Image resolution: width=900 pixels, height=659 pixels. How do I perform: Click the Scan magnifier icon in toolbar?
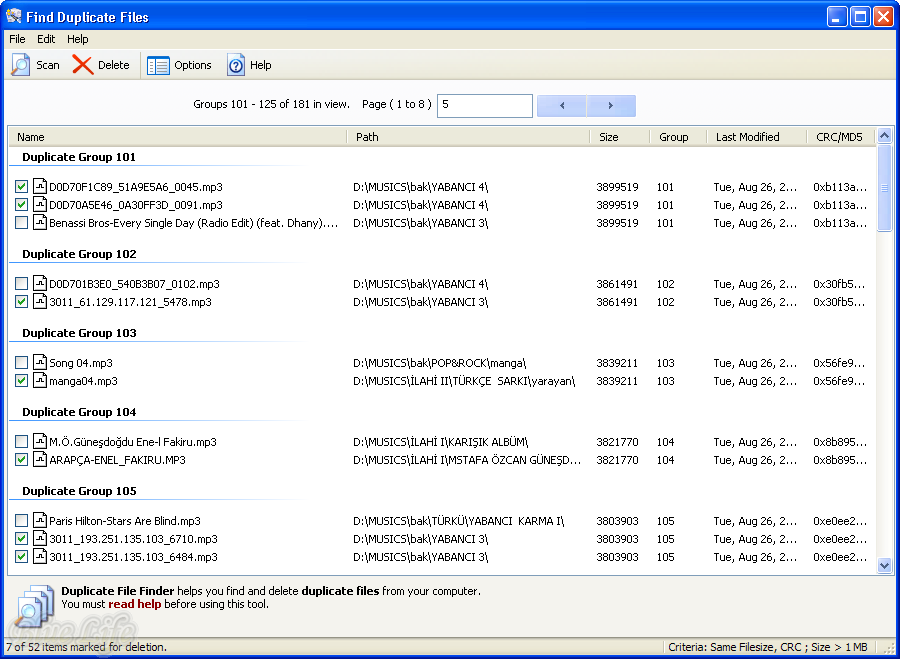coord(21,65)
